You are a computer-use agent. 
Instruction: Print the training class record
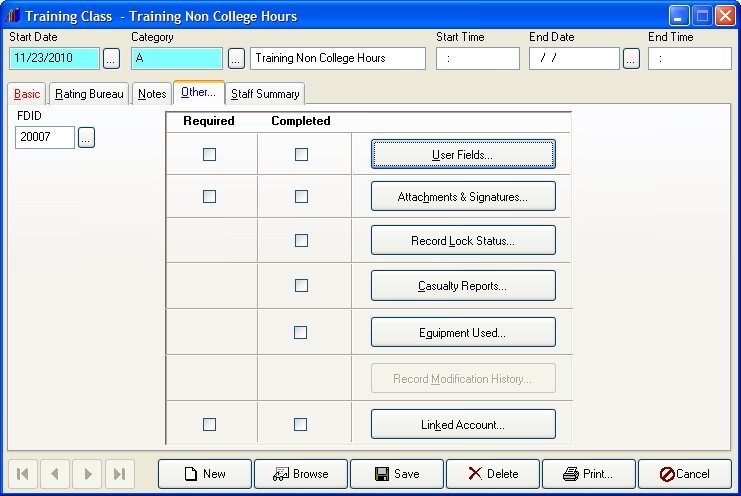point(589,474)
